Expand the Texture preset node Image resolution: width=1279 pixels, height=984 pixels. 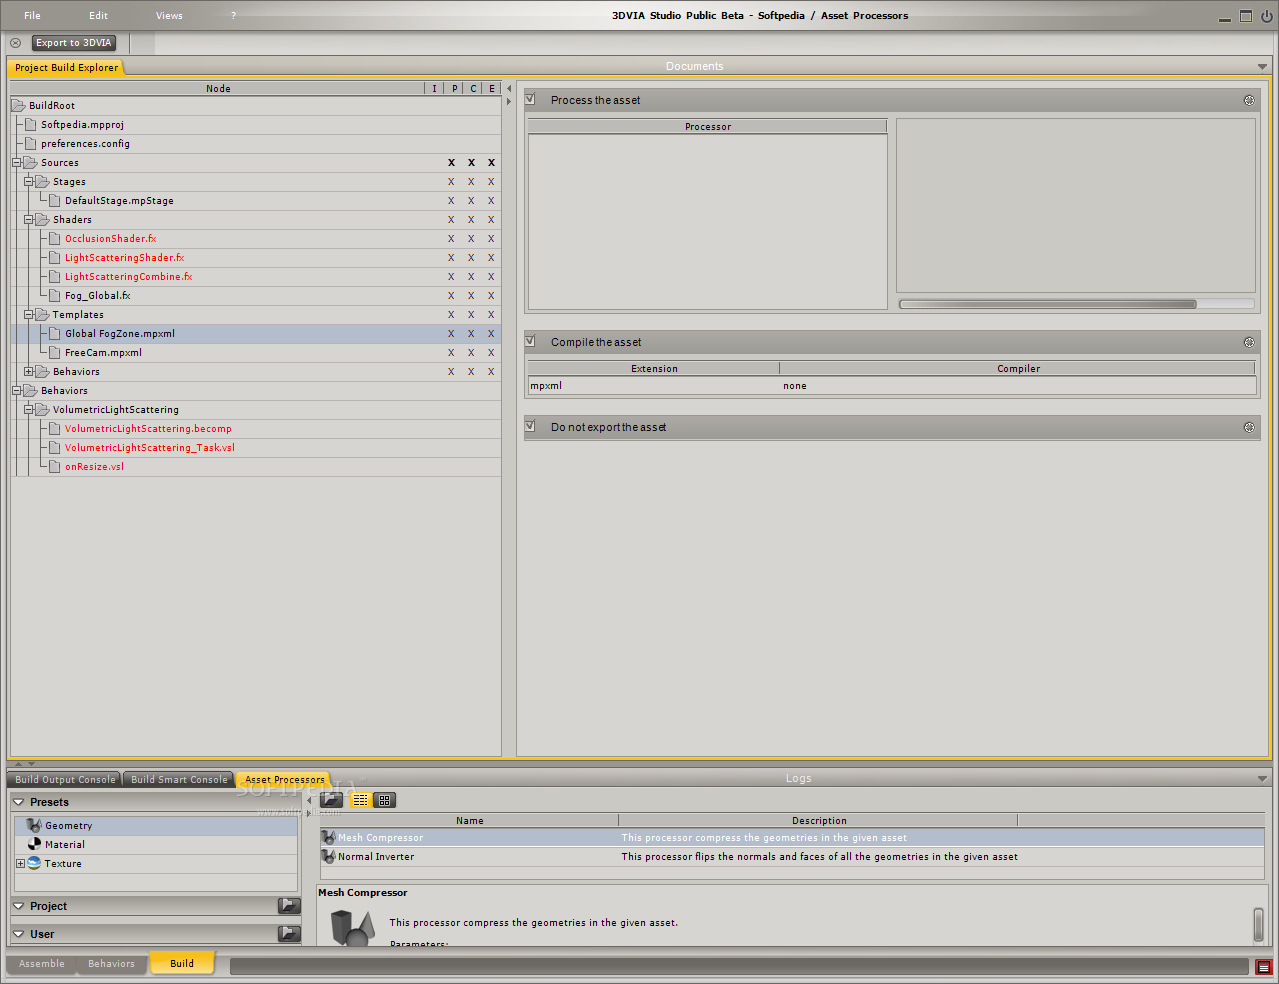20,863
